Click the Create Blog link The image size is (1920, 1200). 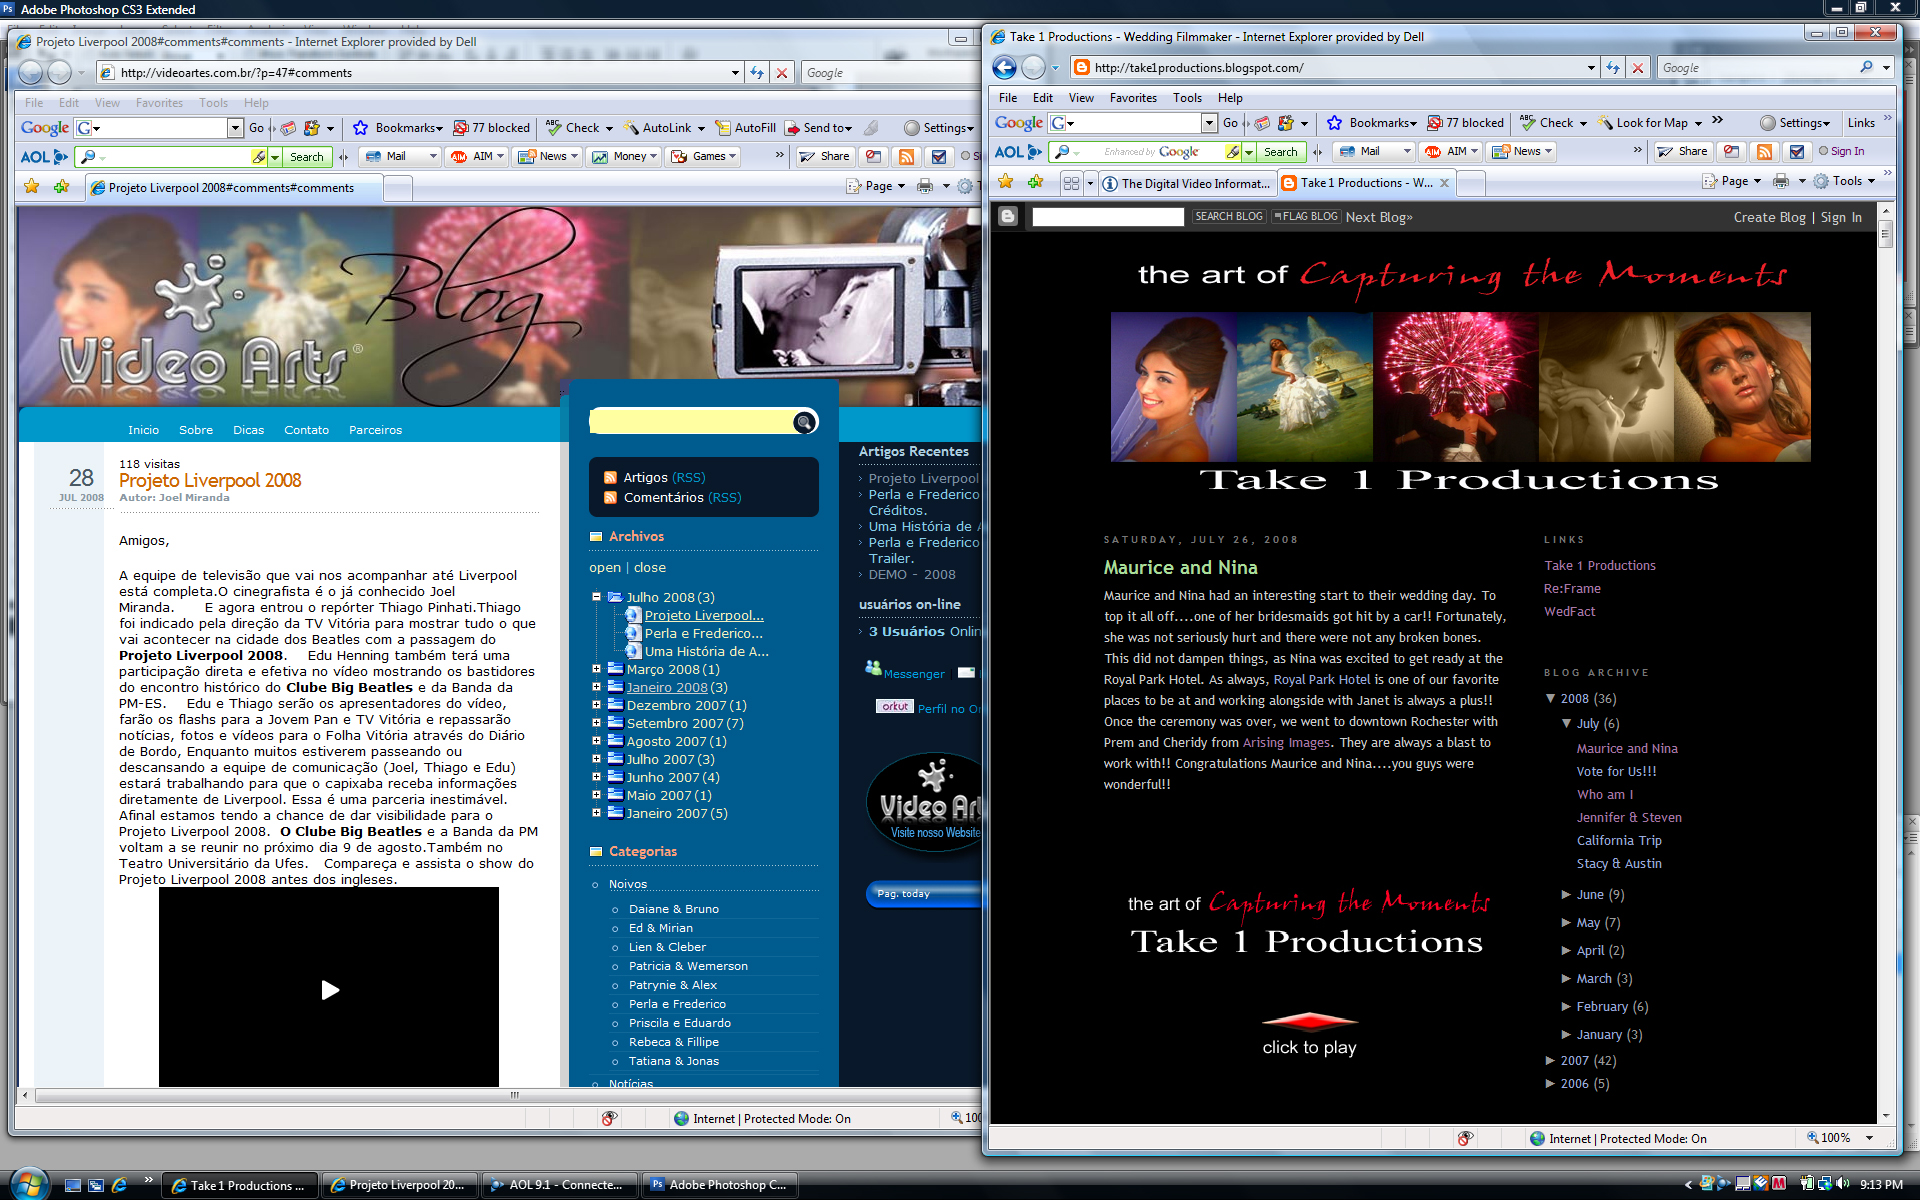(x=1769, y=218)
